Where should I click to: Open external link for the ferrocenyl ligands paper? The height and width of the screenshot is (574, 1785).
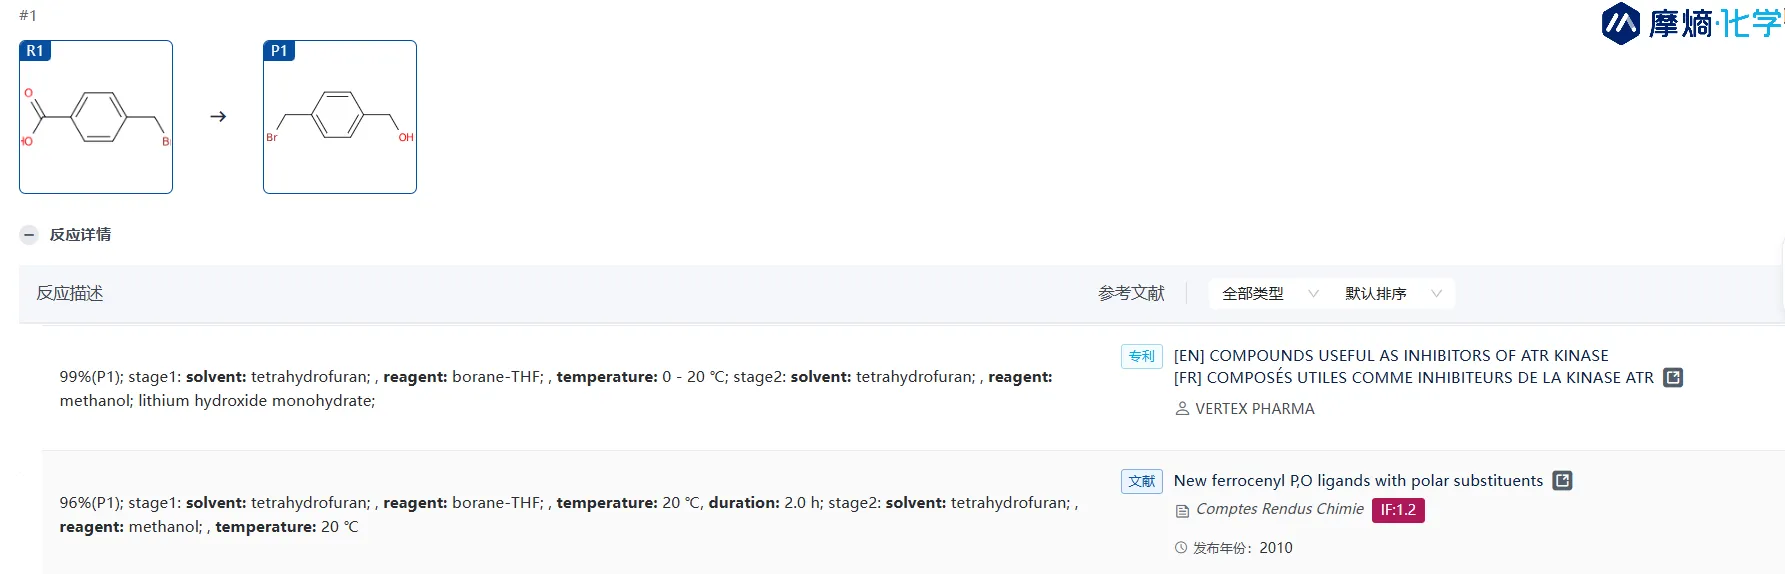(1562, 481)
